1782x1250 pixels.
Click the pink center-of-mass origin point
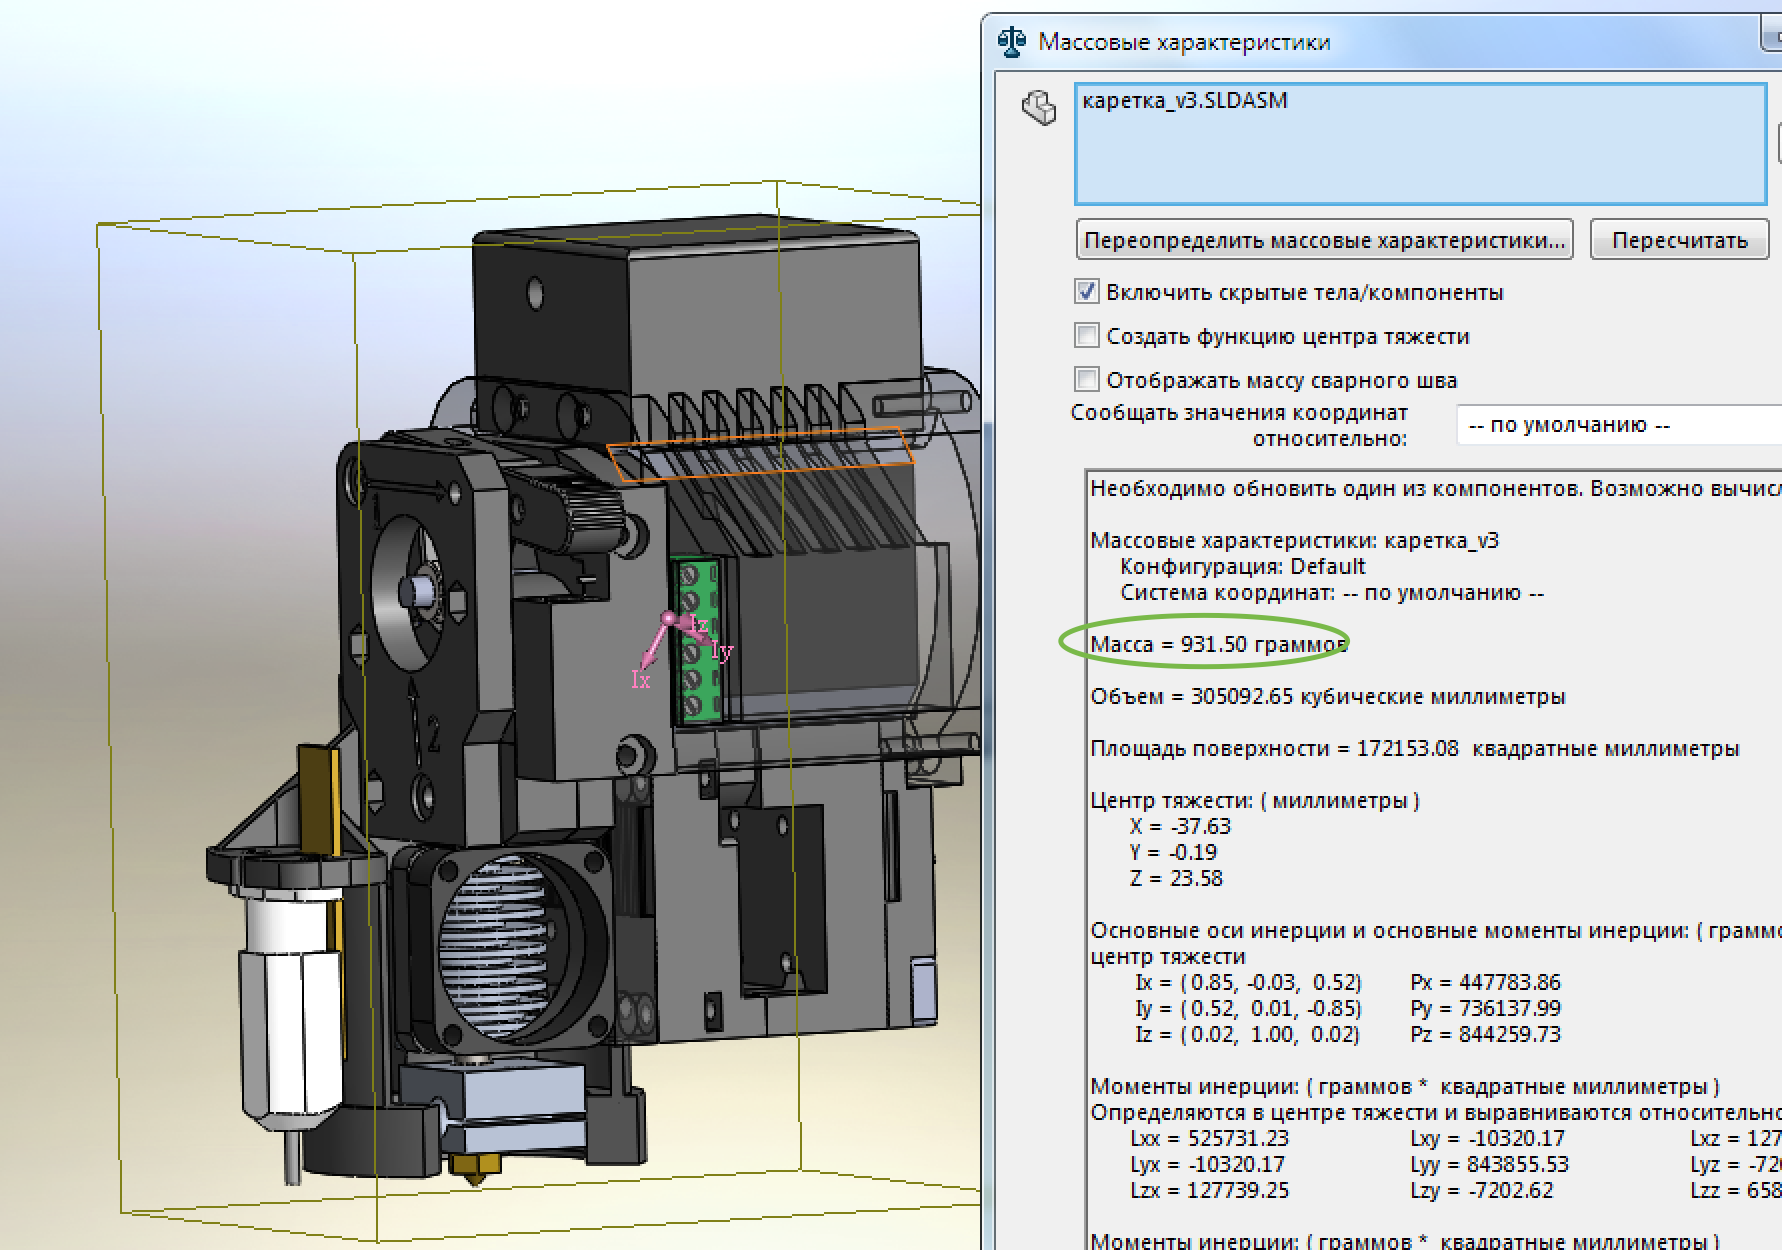click(669, 619)
